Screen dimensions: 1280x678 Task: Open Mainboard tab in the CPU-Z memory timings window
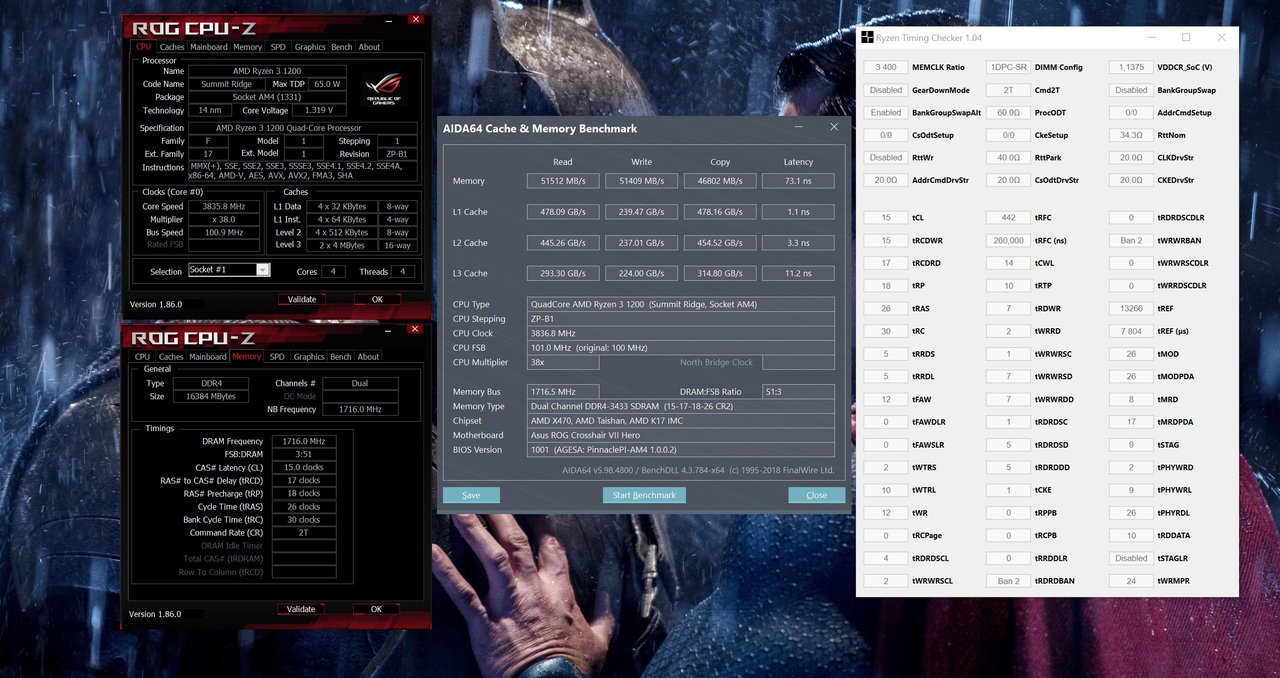[208, 357]
